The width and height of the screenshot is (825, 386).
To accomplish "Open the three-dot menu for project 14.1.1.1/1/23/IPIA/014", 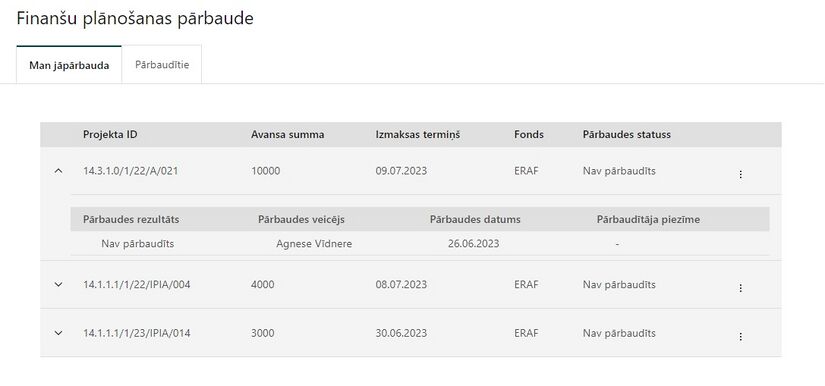I will point(740,337).
